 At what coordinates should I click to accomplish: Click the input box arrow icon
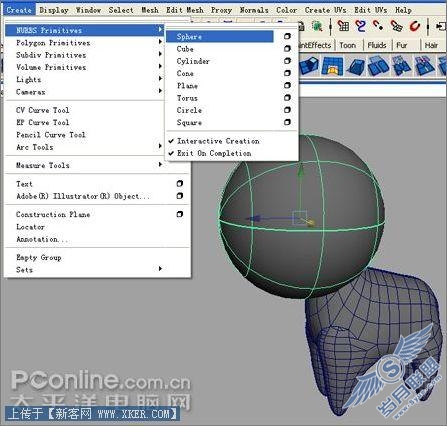(x=441, y=26)
